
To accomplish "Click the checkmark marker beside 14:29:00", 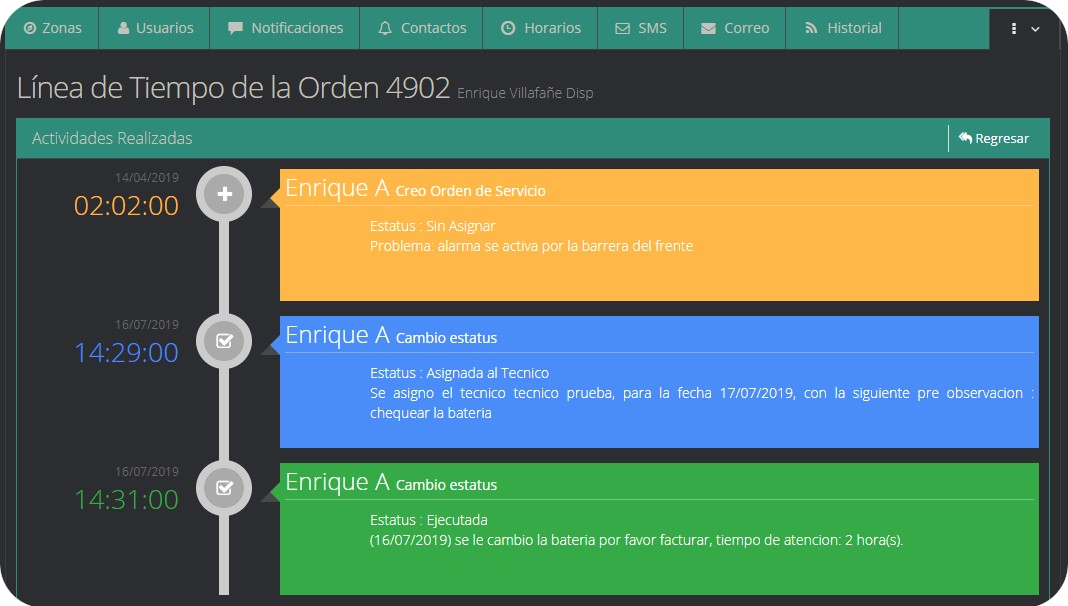I will 224,341.
